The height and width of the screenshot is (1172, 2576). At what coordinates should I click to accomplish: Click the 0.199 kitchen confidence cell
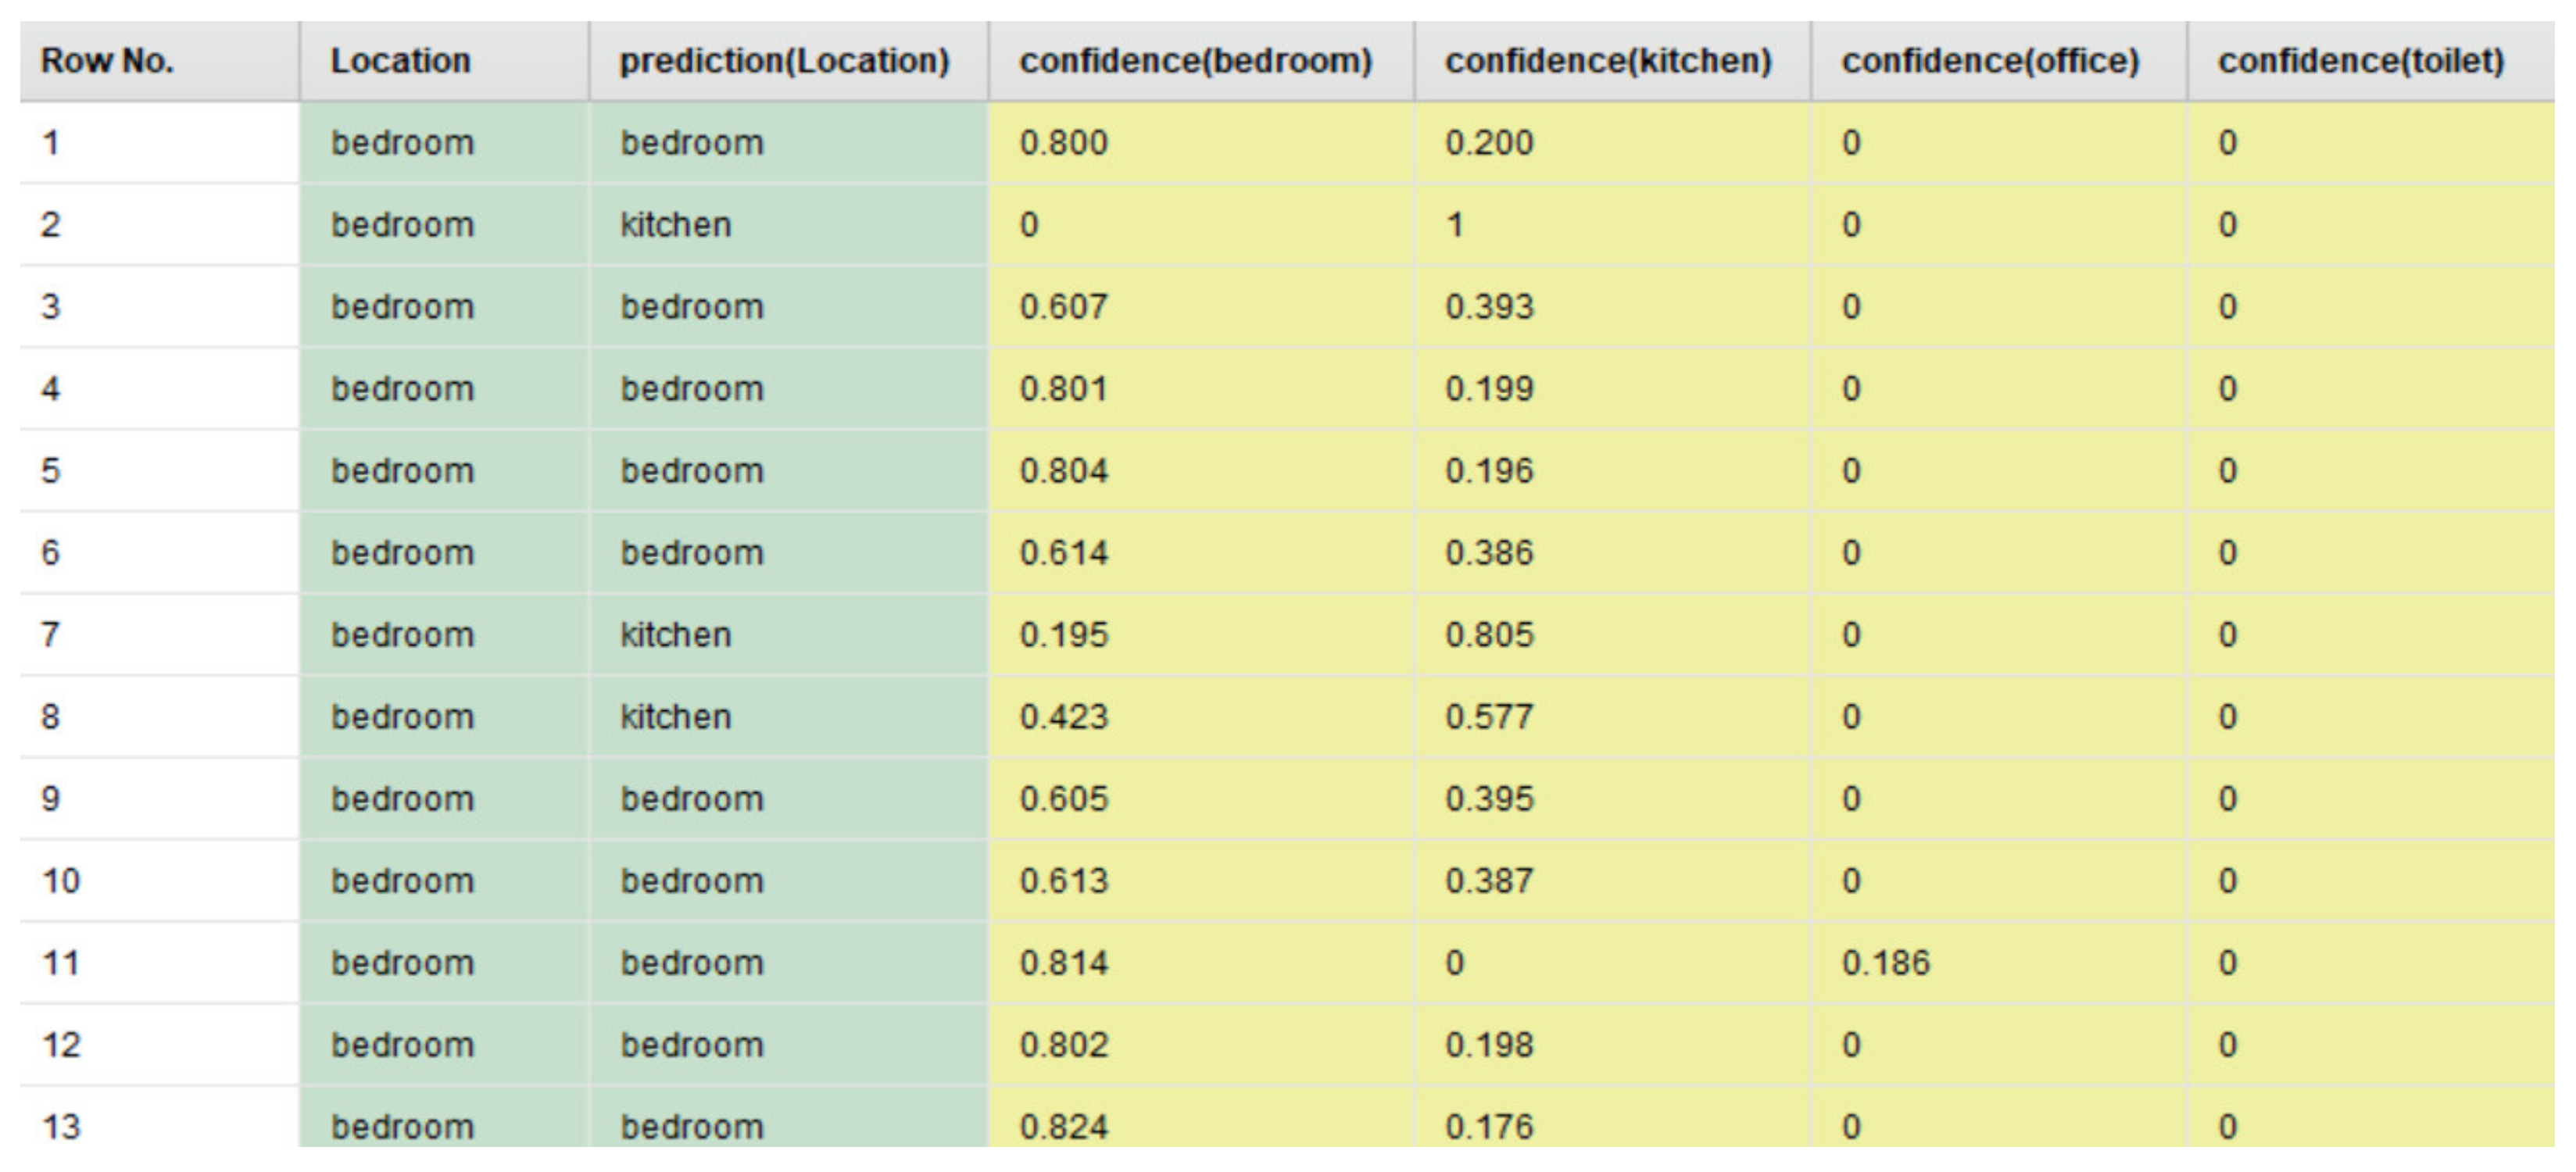coord(1489,389)
